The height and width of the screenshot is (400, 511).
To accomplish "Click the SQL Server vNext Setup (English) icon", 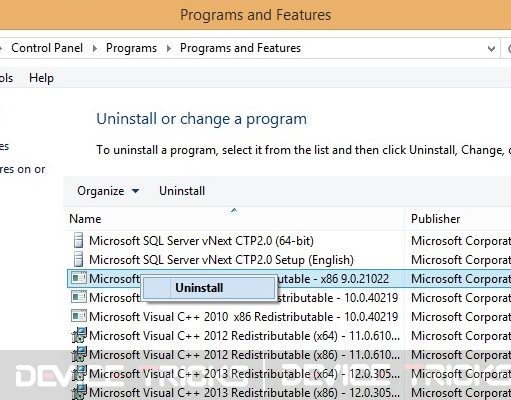I will point(78,259).
